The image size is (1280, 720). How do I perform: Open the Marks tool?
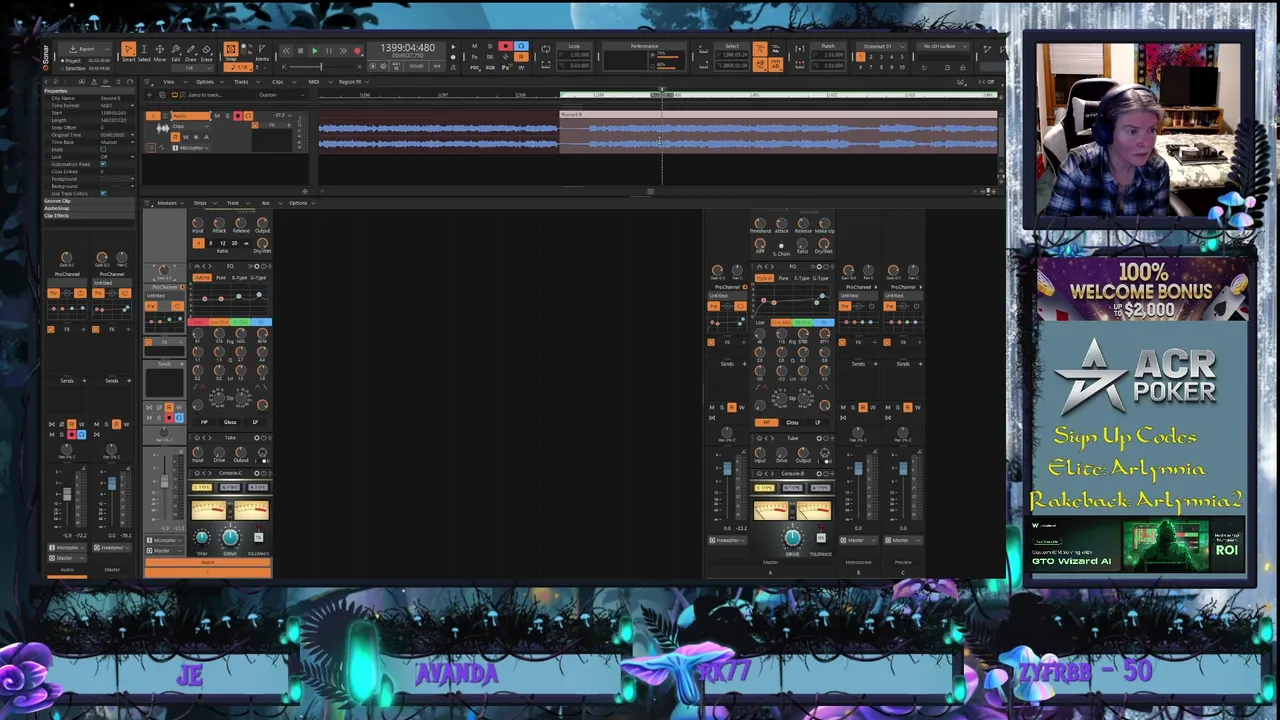[262, 50]
